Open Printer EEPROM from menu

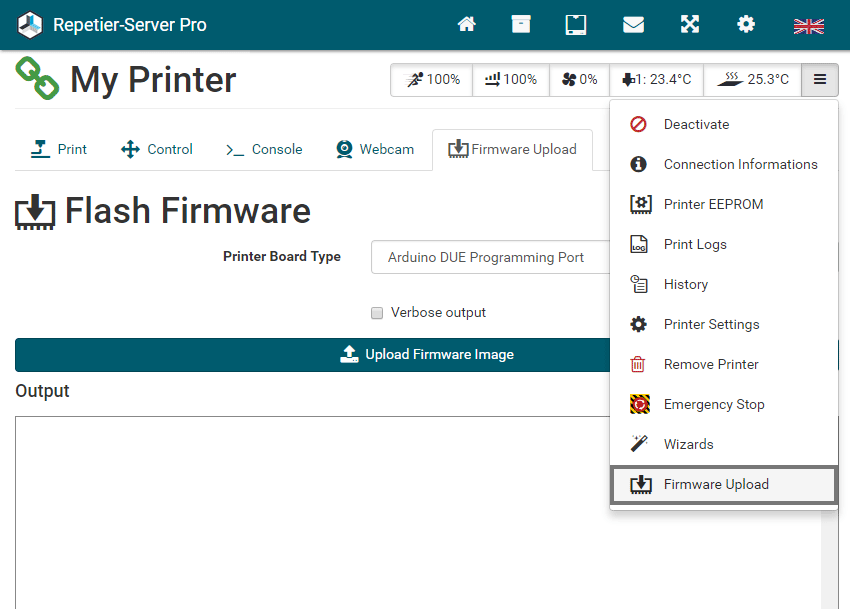724,204
